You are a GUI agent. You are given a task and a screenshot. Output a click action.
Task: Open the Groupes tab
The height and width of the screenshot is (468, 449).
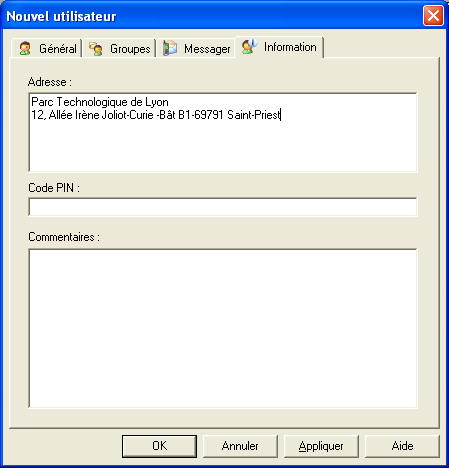tap(119, 48)
